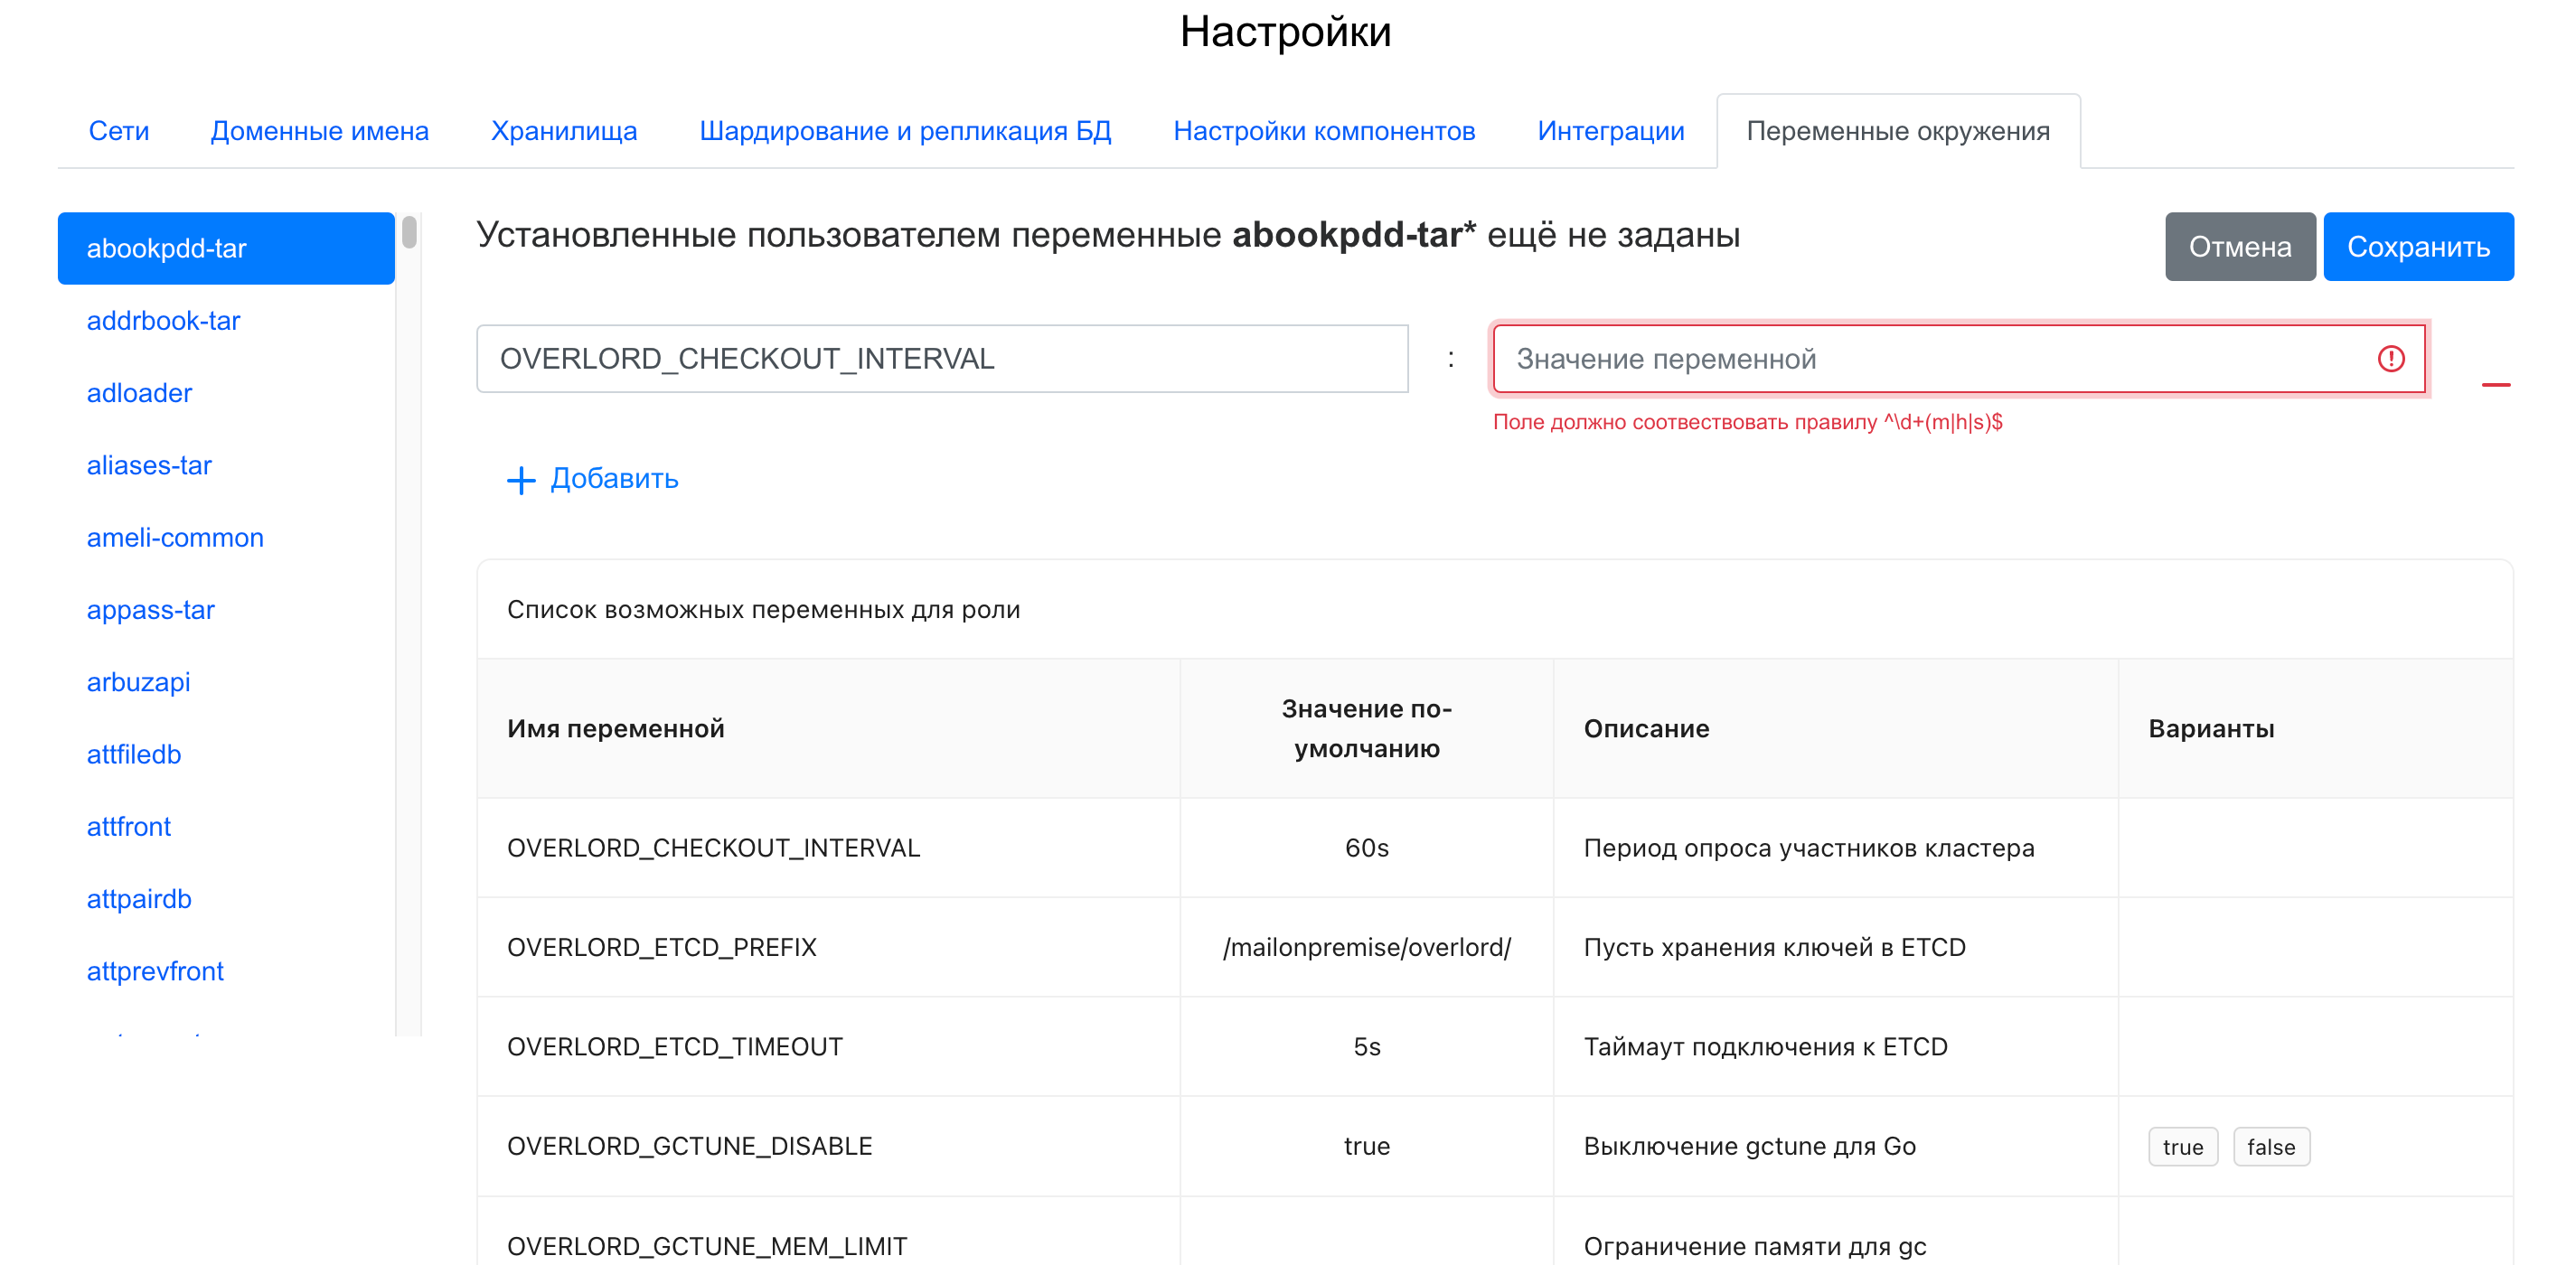The image size is (2576, 1265).
Task: Click the plus icon next to Добавить
Action: (521, 480)
